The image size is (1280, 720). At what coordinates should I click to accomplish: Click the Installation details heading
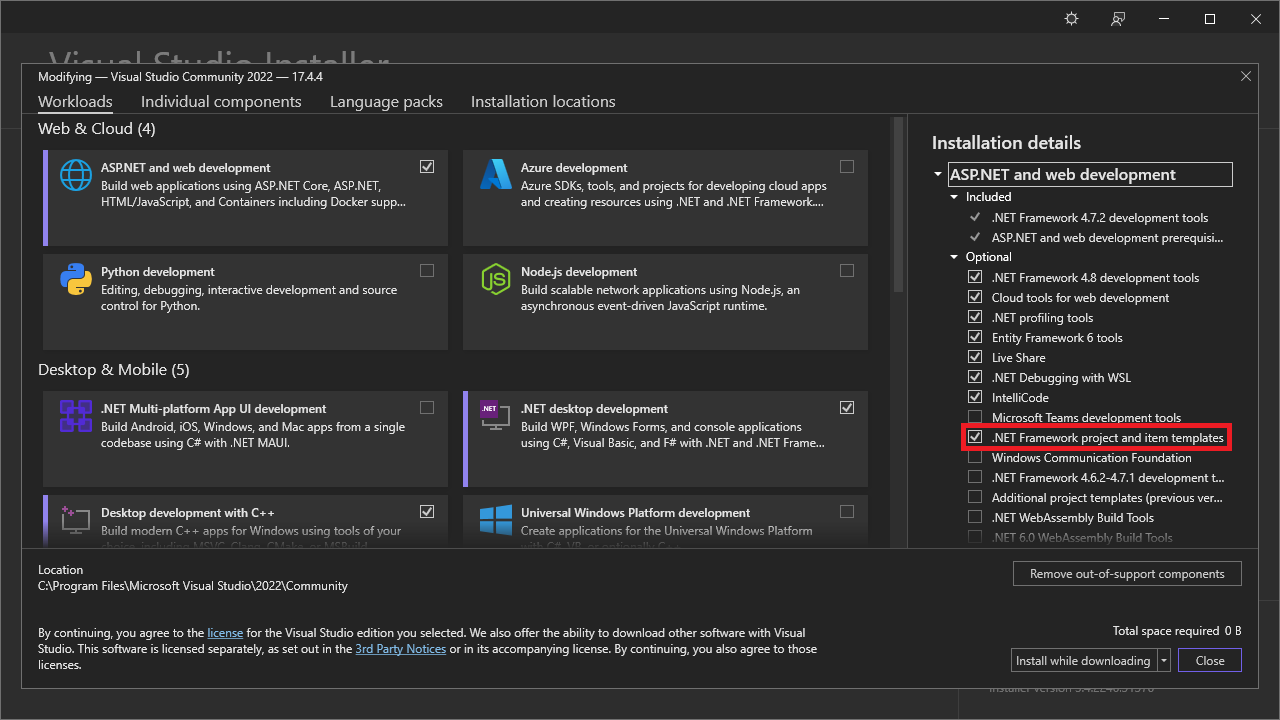tap(1006, 143)
